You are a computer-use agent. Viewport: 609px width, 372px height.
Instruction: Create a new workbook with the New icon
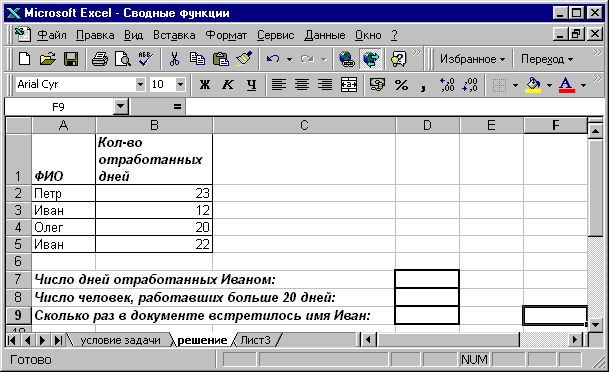pos(25,59)
